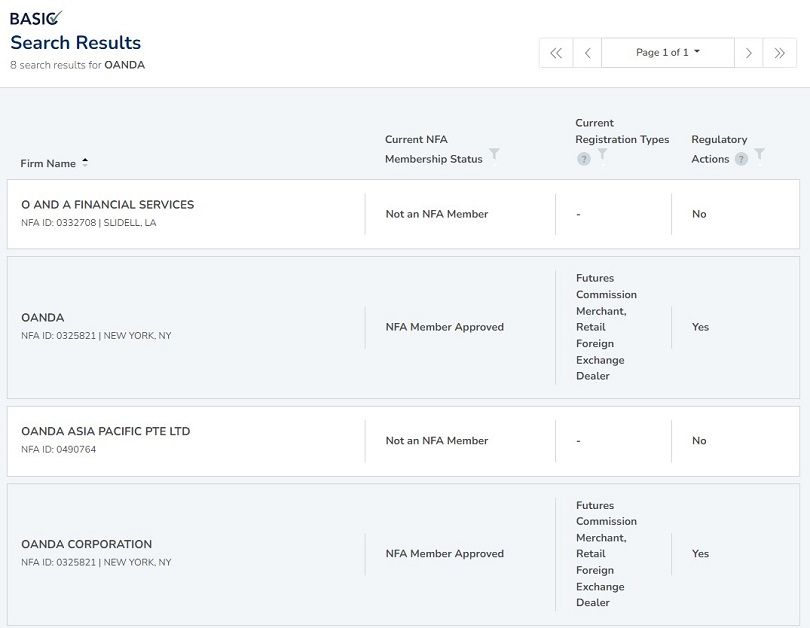
Task: Open OANDA firm result
Action: point(43,318)
